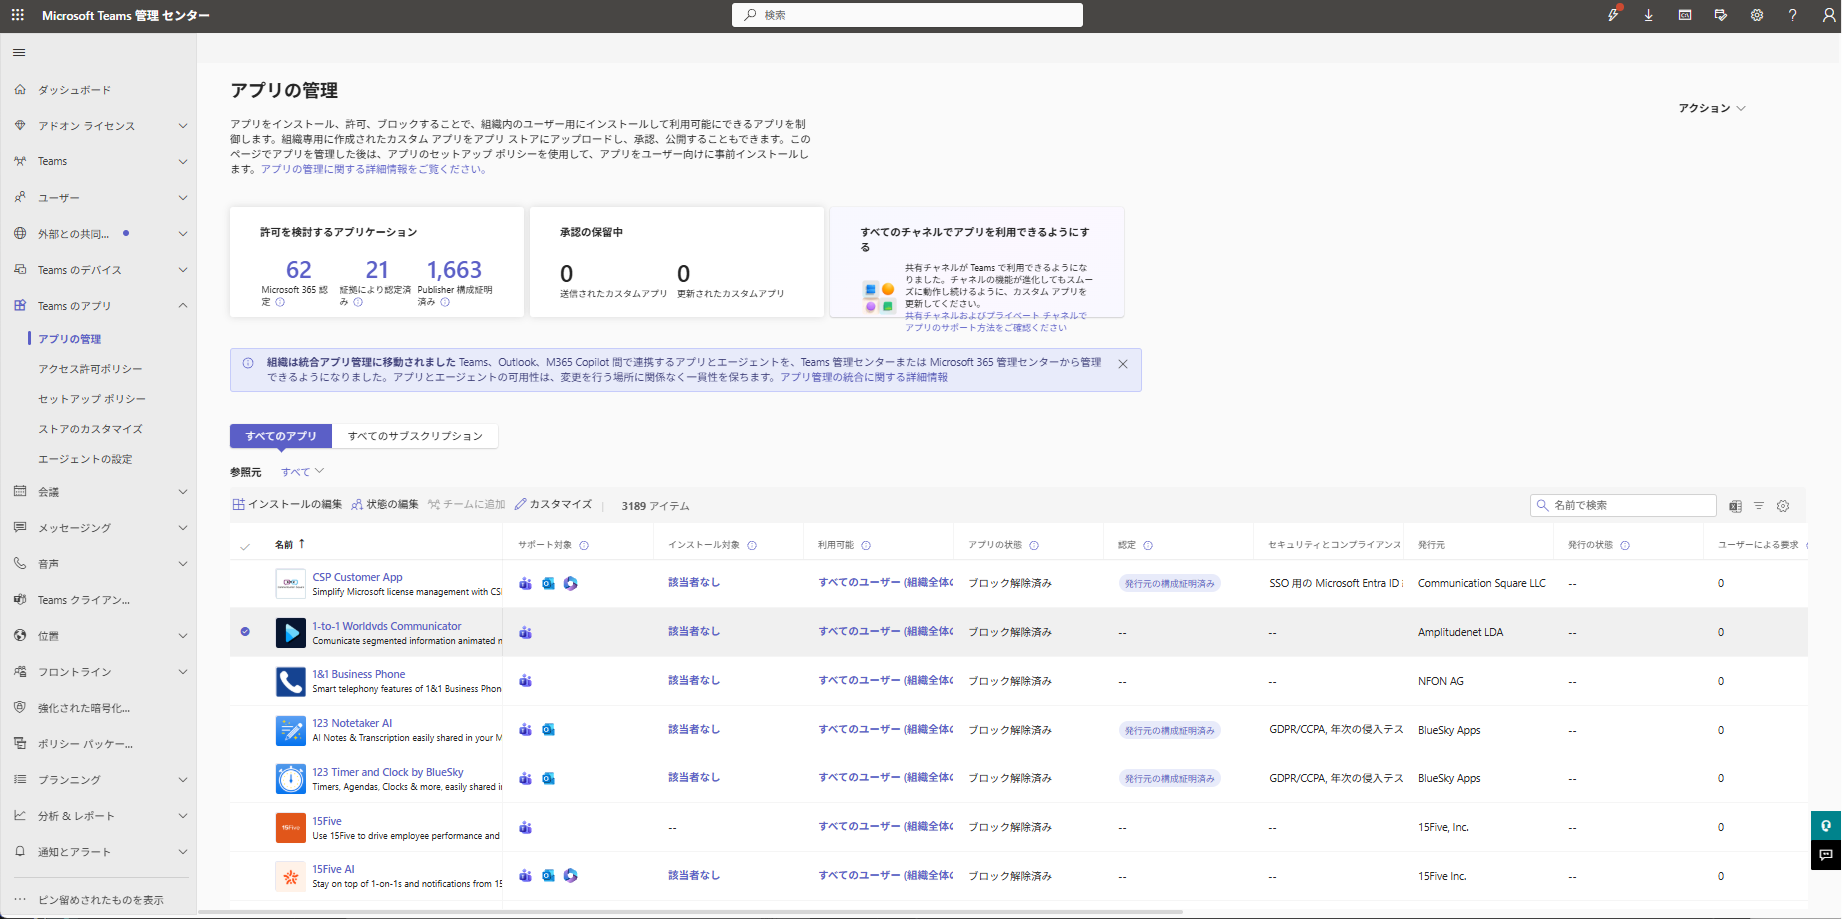Open the アプリ管理の統合に関する詳細情報 link
1842x920 pixels.
[864, 378]
